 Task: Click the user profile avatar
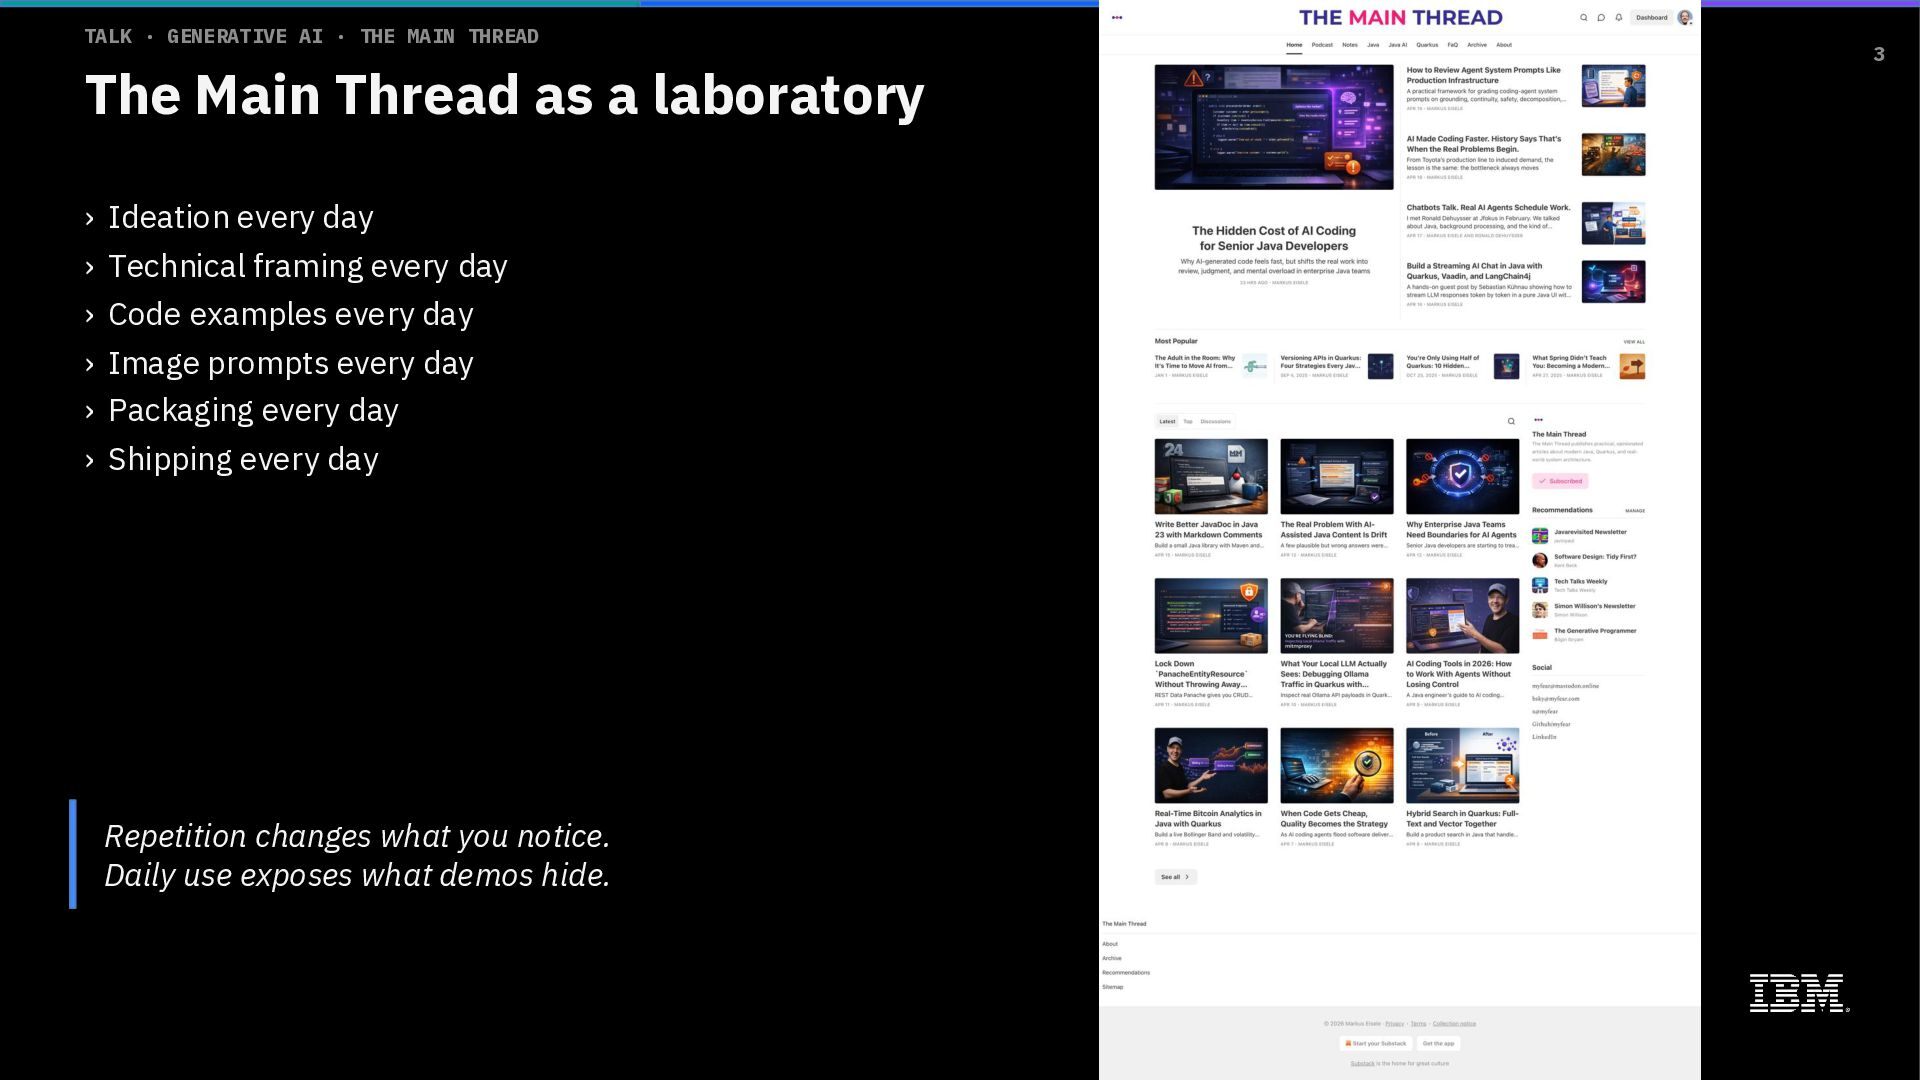pos(1685,18)
